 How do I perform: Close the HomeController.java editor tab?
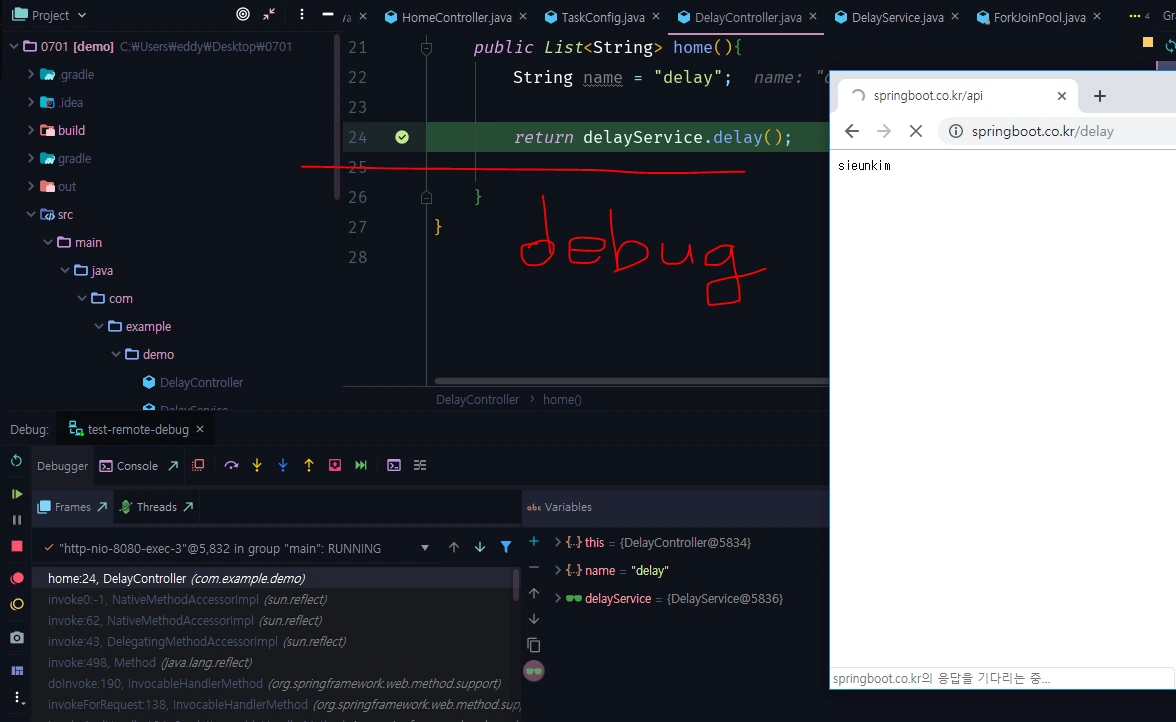tap(523, 16)
